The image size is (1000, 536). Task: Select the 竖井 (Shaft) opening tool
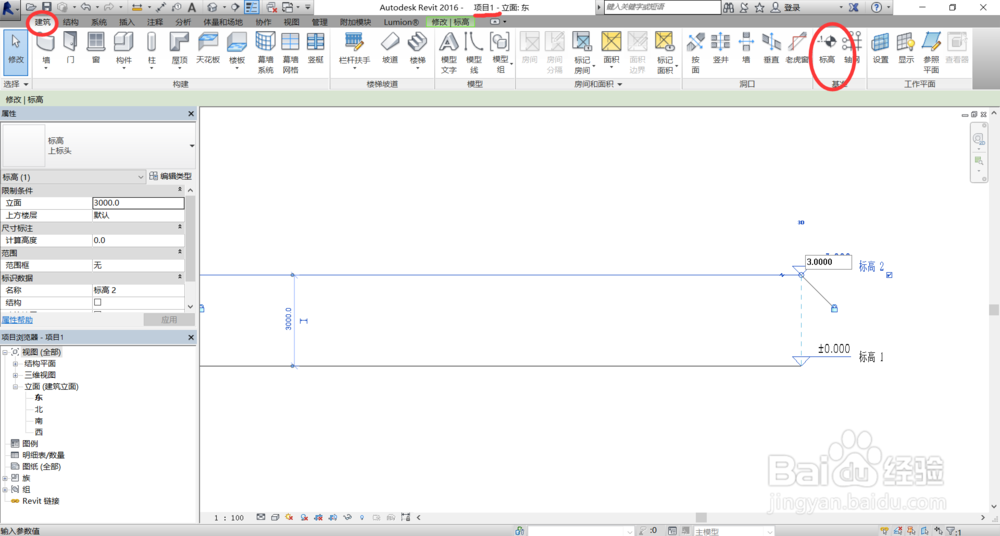pyautogui.click(x=721, y=49)
